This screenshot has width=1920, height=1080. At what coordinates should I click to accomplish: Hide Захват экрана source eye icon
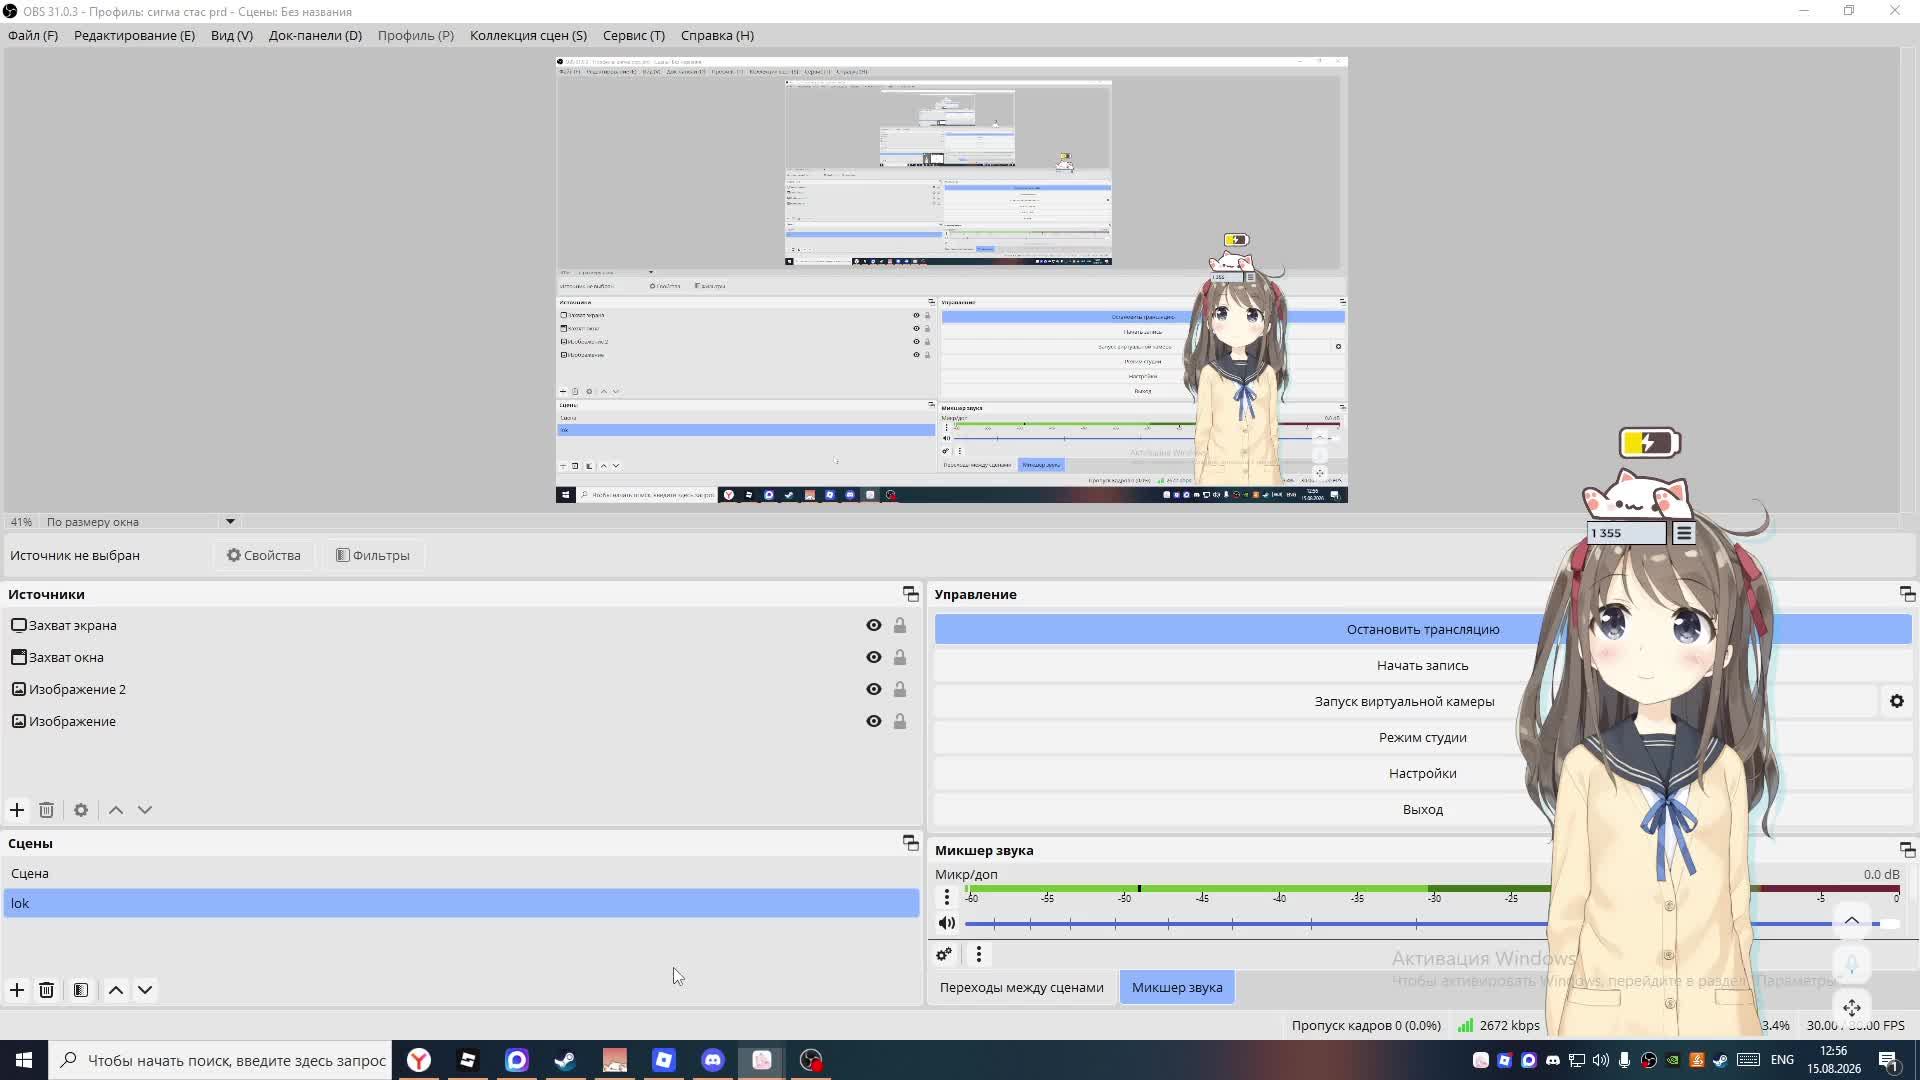874,625
